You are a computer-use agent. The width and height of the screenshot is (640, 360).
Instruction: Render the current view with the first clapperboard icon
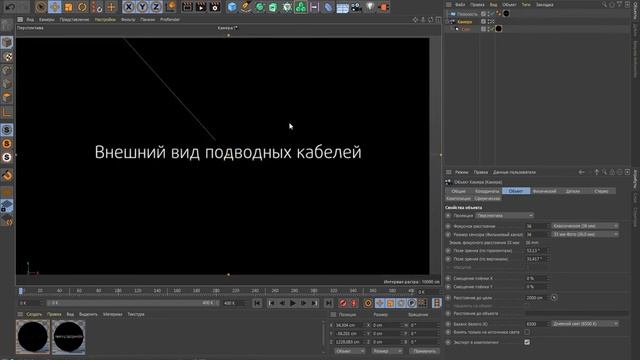187,7
